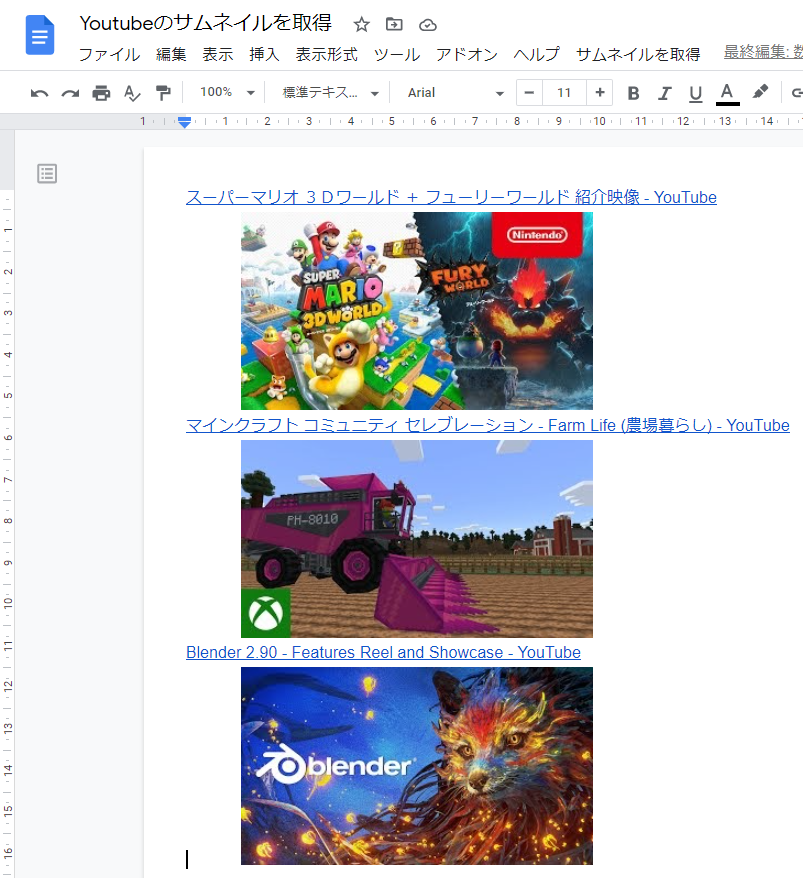The image size is (803, 878).
Task: Click the move-to-folder icon
Action: [x=394, y=24]
